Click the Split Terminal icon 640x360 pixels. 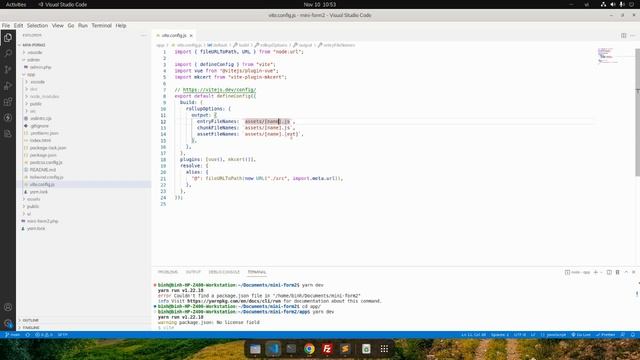[609, 272]
